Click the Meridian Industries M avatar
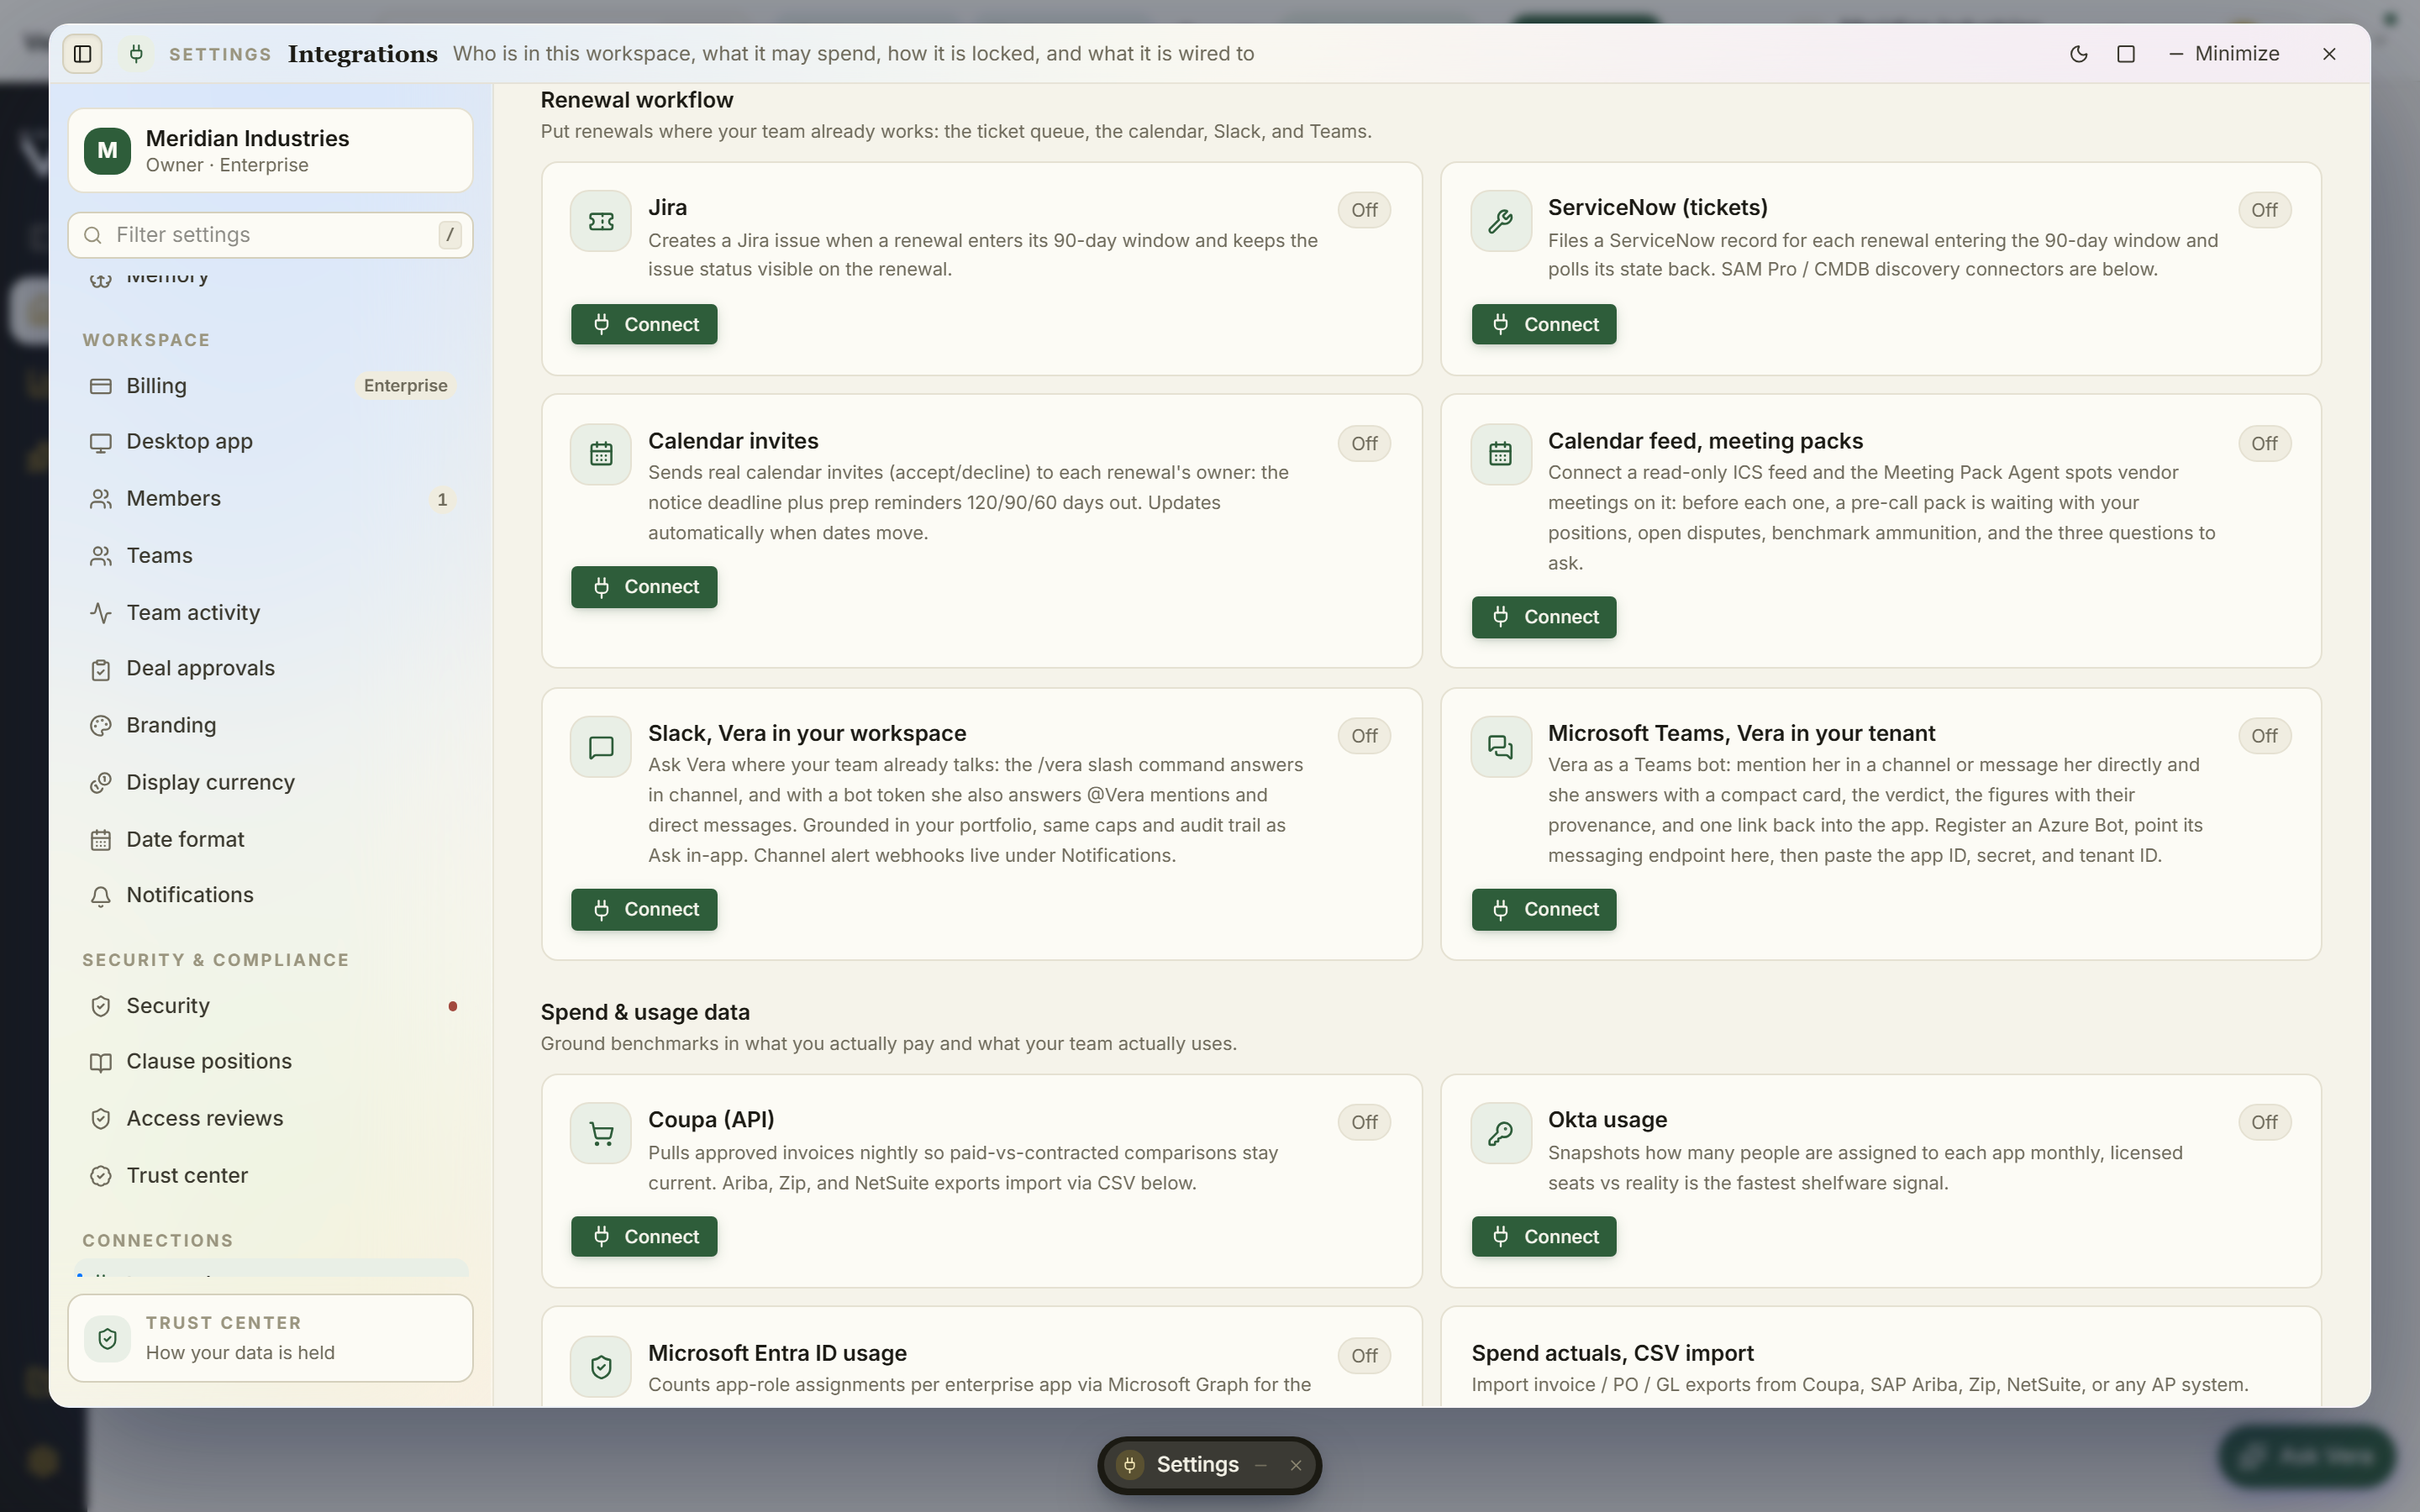2420x1512 pixels. click(x=108, y=151)
